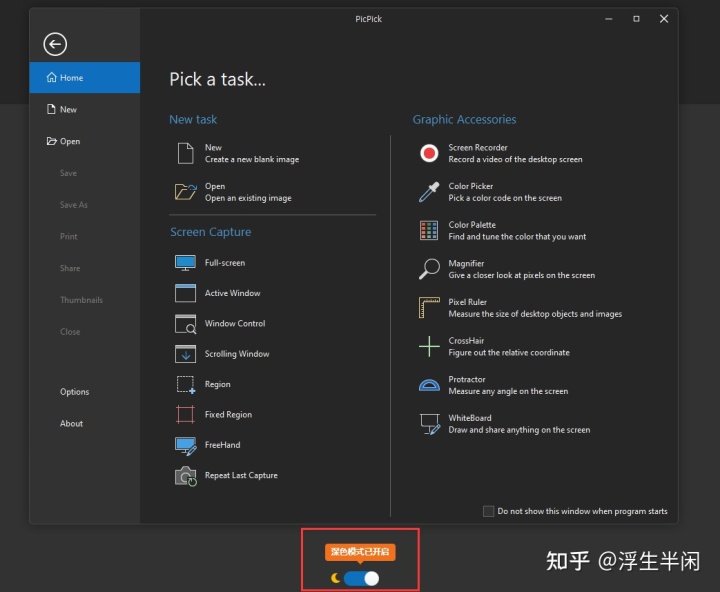Click the Scrolling Window label
This screenshot has height=592, width=720.
(x=237, y=354)
